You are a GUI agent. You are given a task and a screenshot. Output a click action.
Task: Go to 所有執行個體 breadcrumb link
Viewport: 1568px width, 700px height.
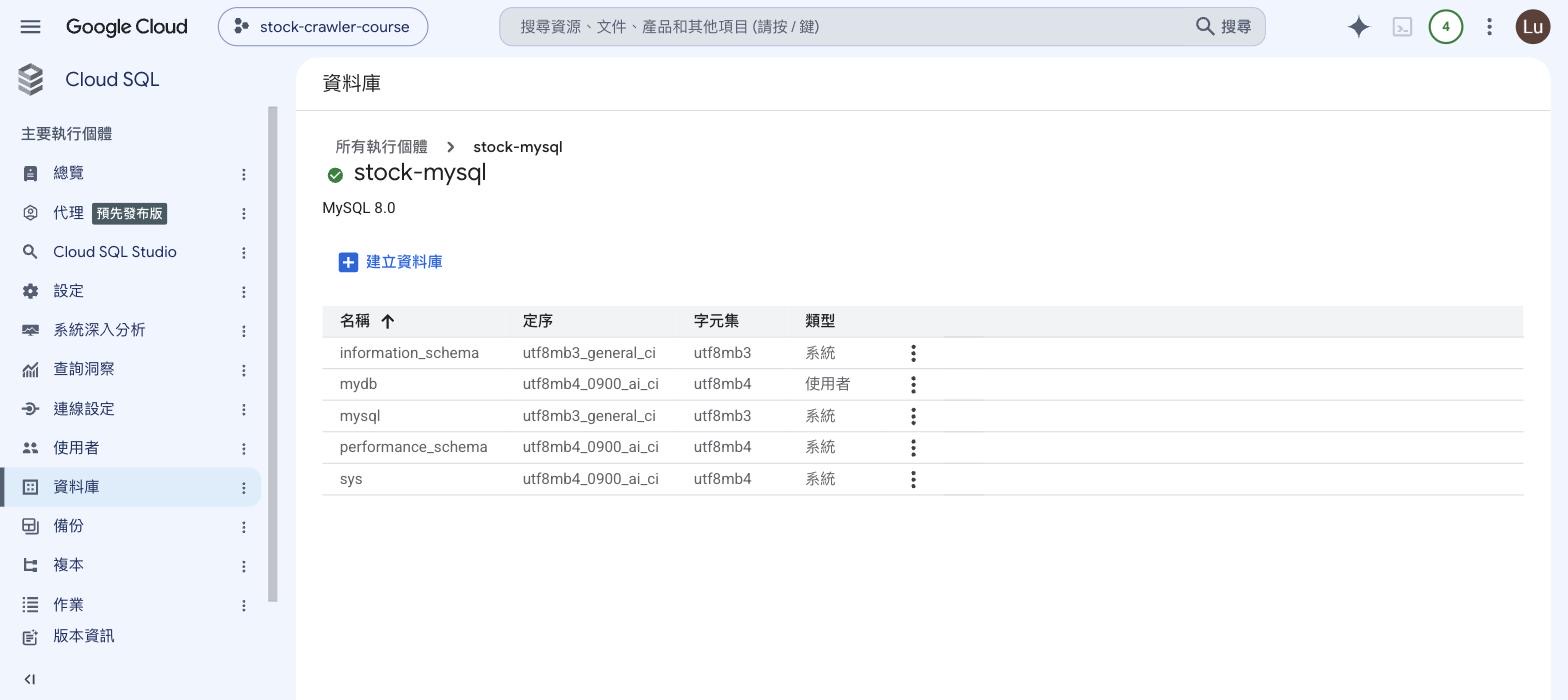pos(381,147)
